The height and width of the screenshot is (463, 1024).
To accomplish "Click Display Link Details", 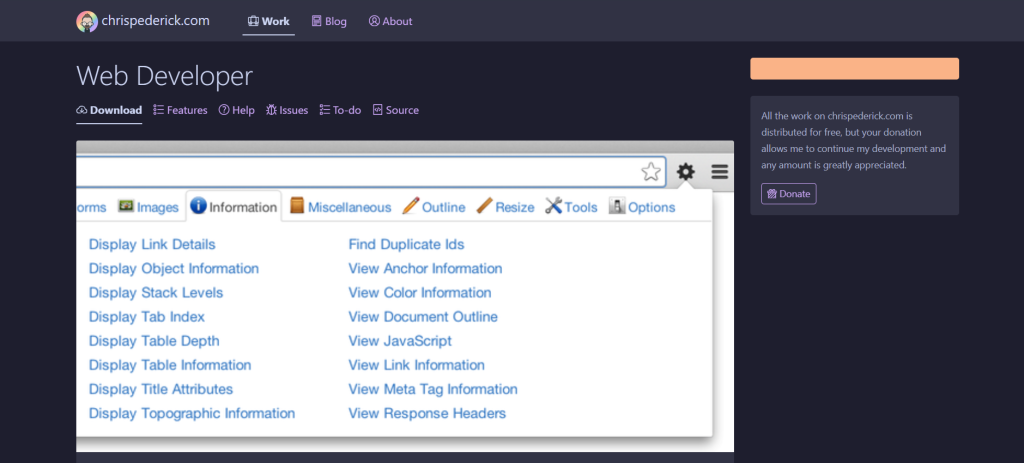I will (x=152, y=245).
